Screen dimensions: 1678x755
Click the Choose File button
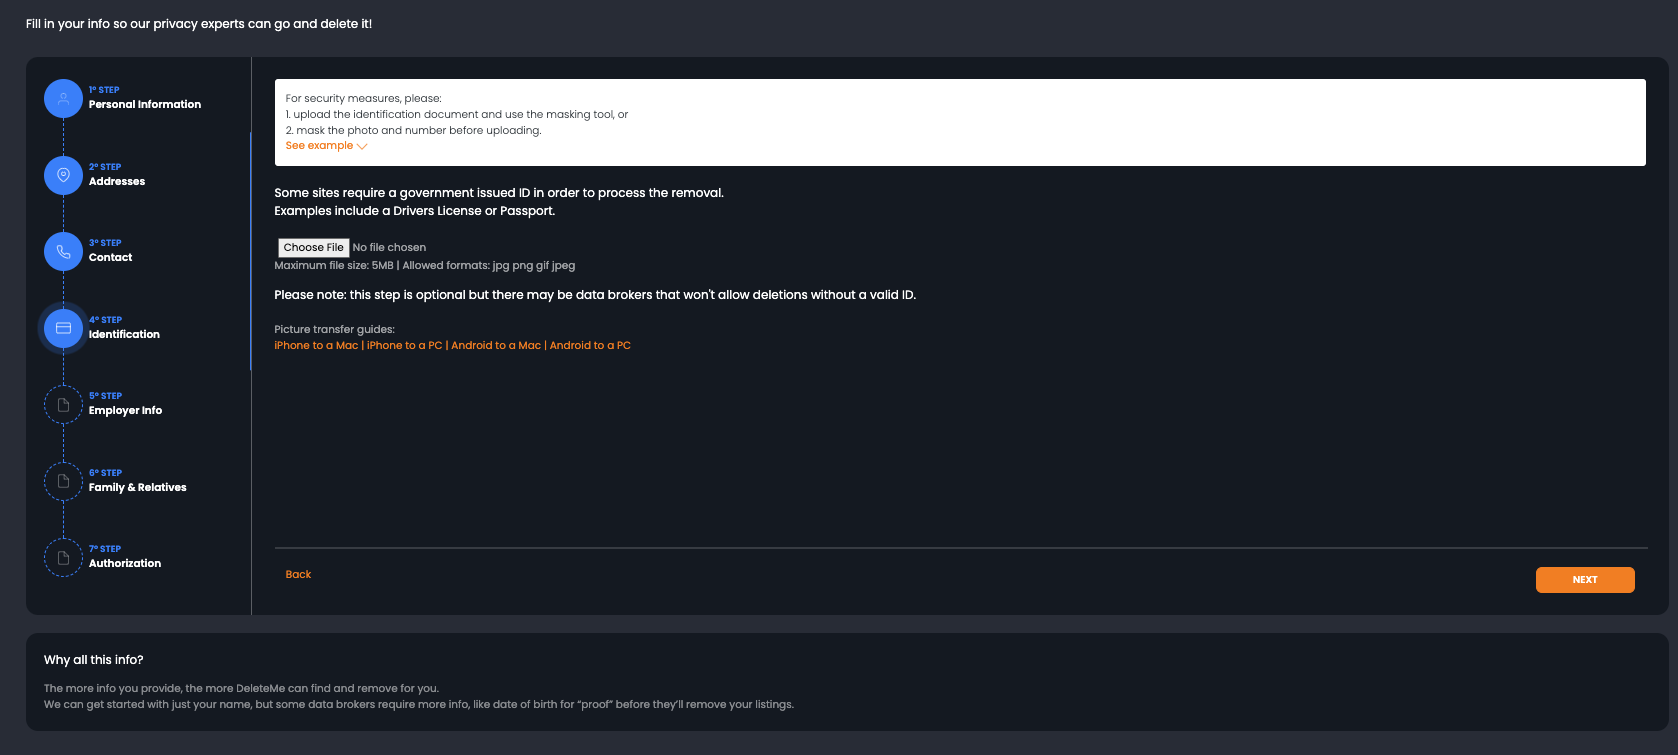pyautogui.click(x=313, y=247)
